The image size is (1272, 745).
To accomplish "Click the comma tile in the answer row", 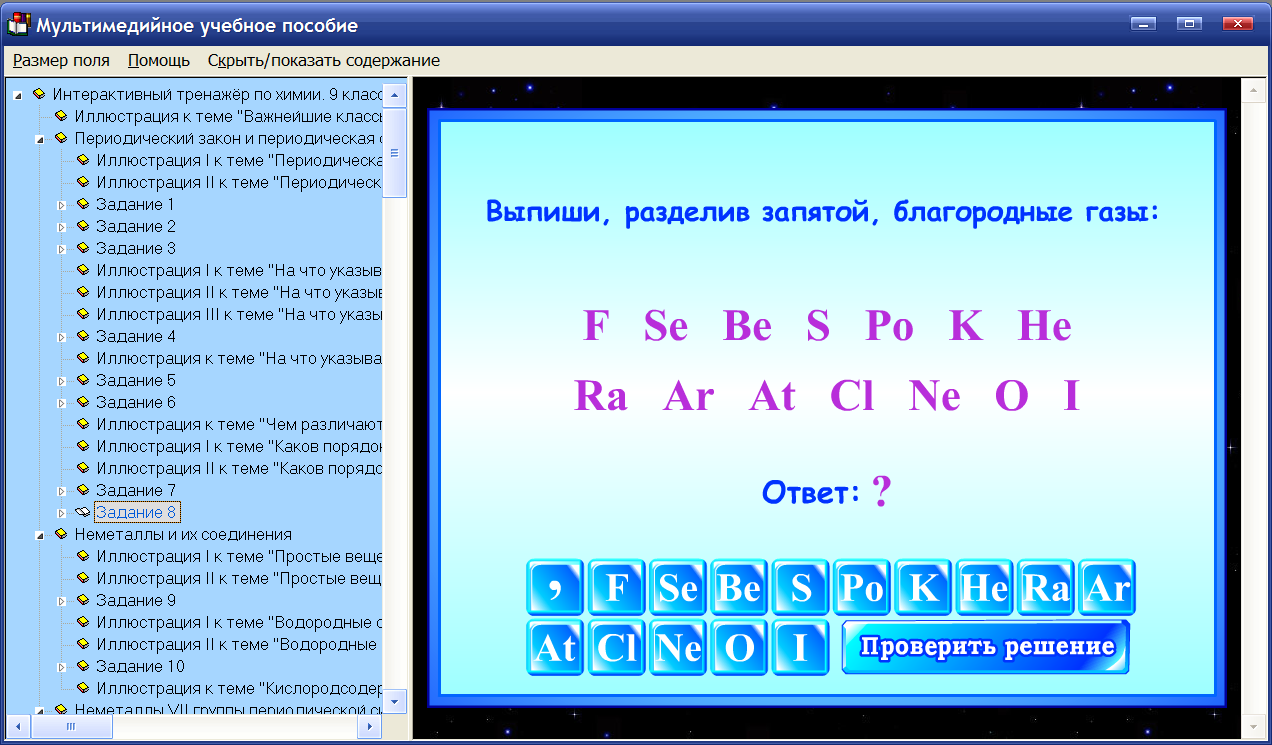I will coord(555,588).
